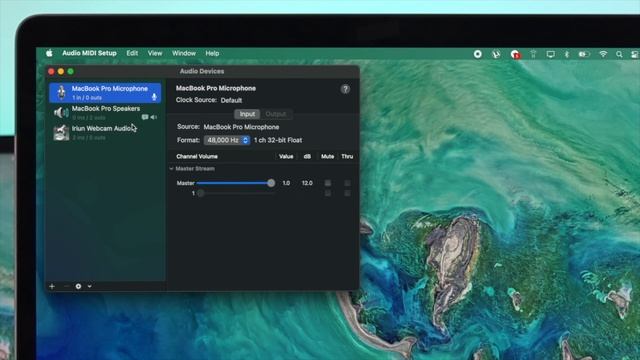Toggle Thru checkbox for the Master channel
This screenshot has width=640, height=360.
point(347,183)
